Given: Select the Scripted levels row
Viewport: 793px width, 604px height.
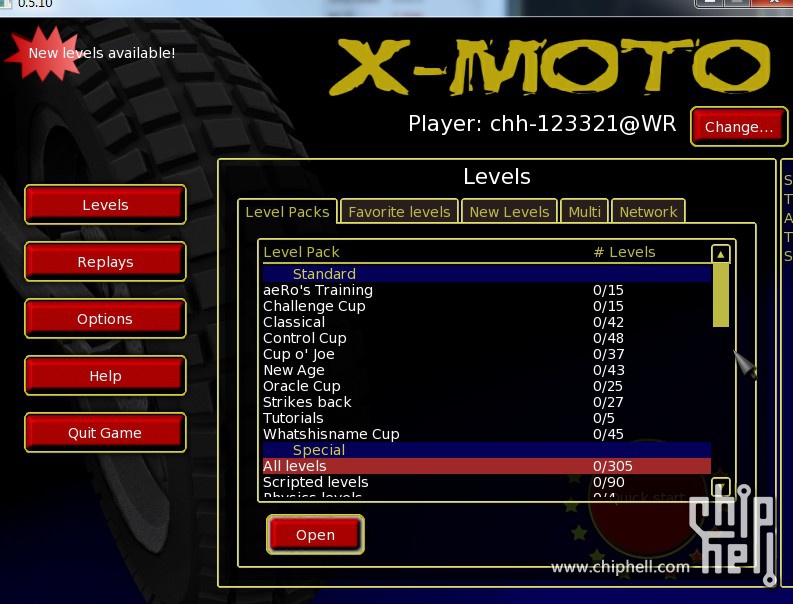Looking at the screenshot, I should coord(487,482).
